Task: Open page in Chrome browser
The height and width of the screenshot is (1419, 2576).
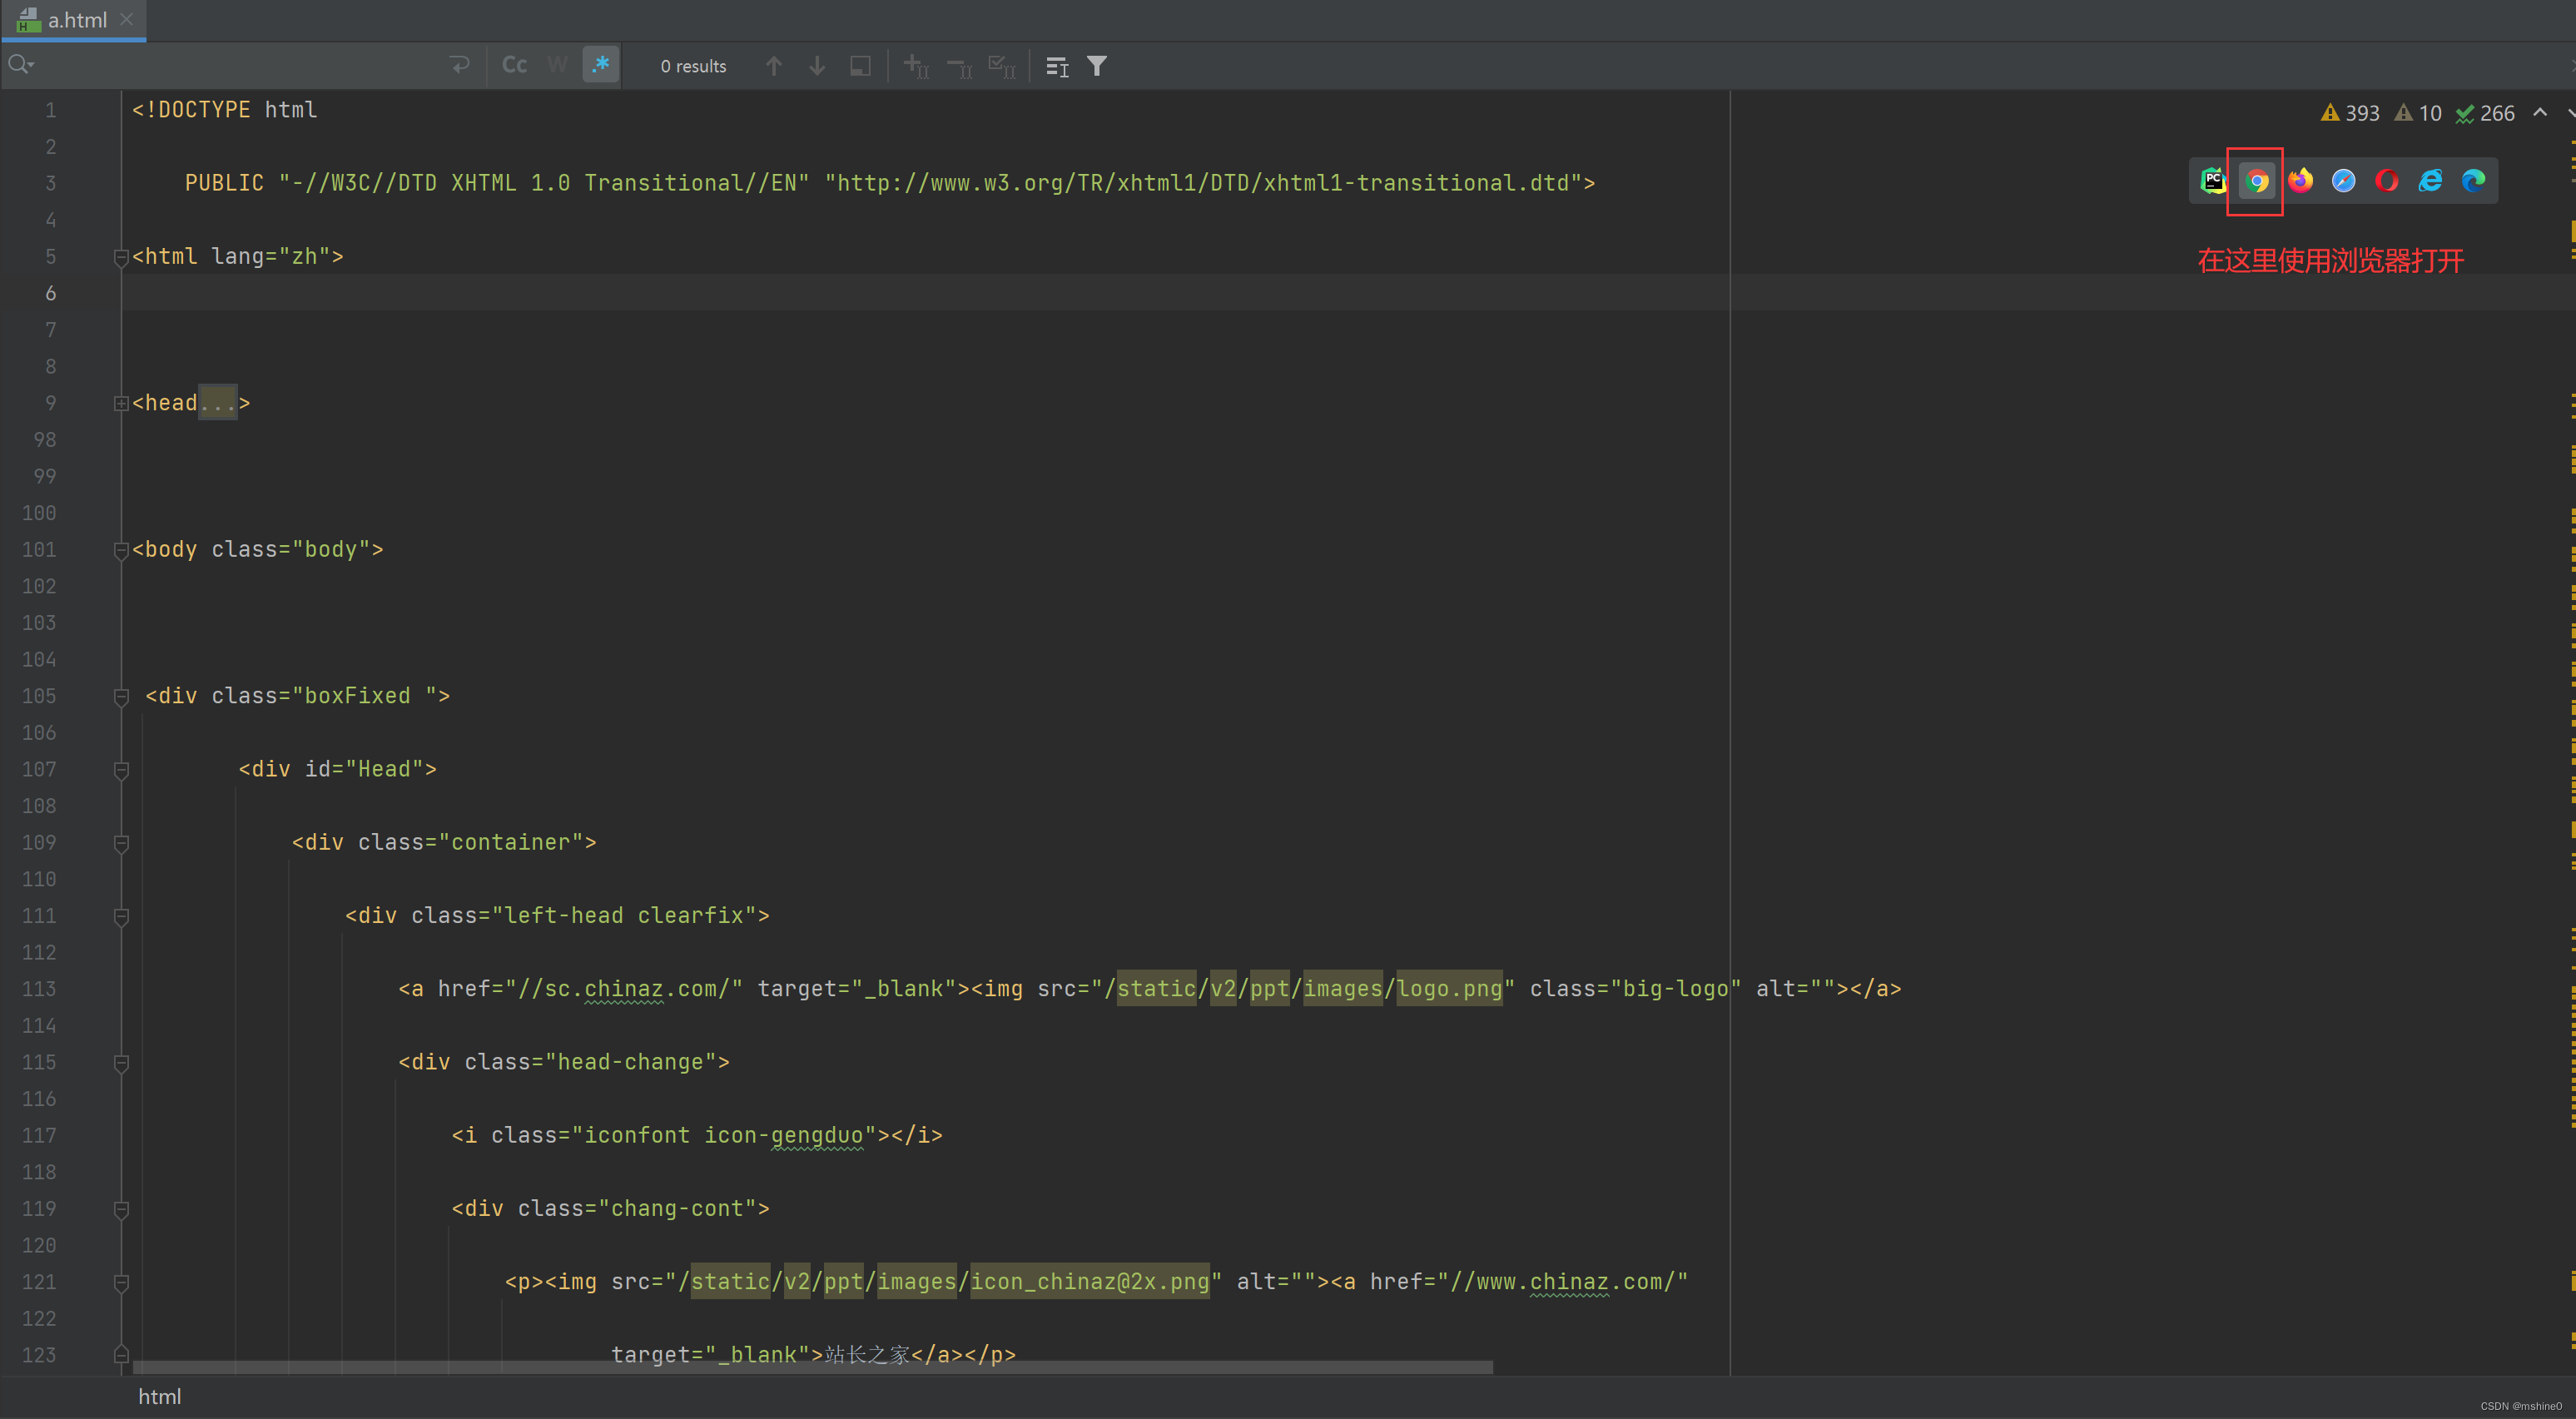Action: pos(2256,181)
